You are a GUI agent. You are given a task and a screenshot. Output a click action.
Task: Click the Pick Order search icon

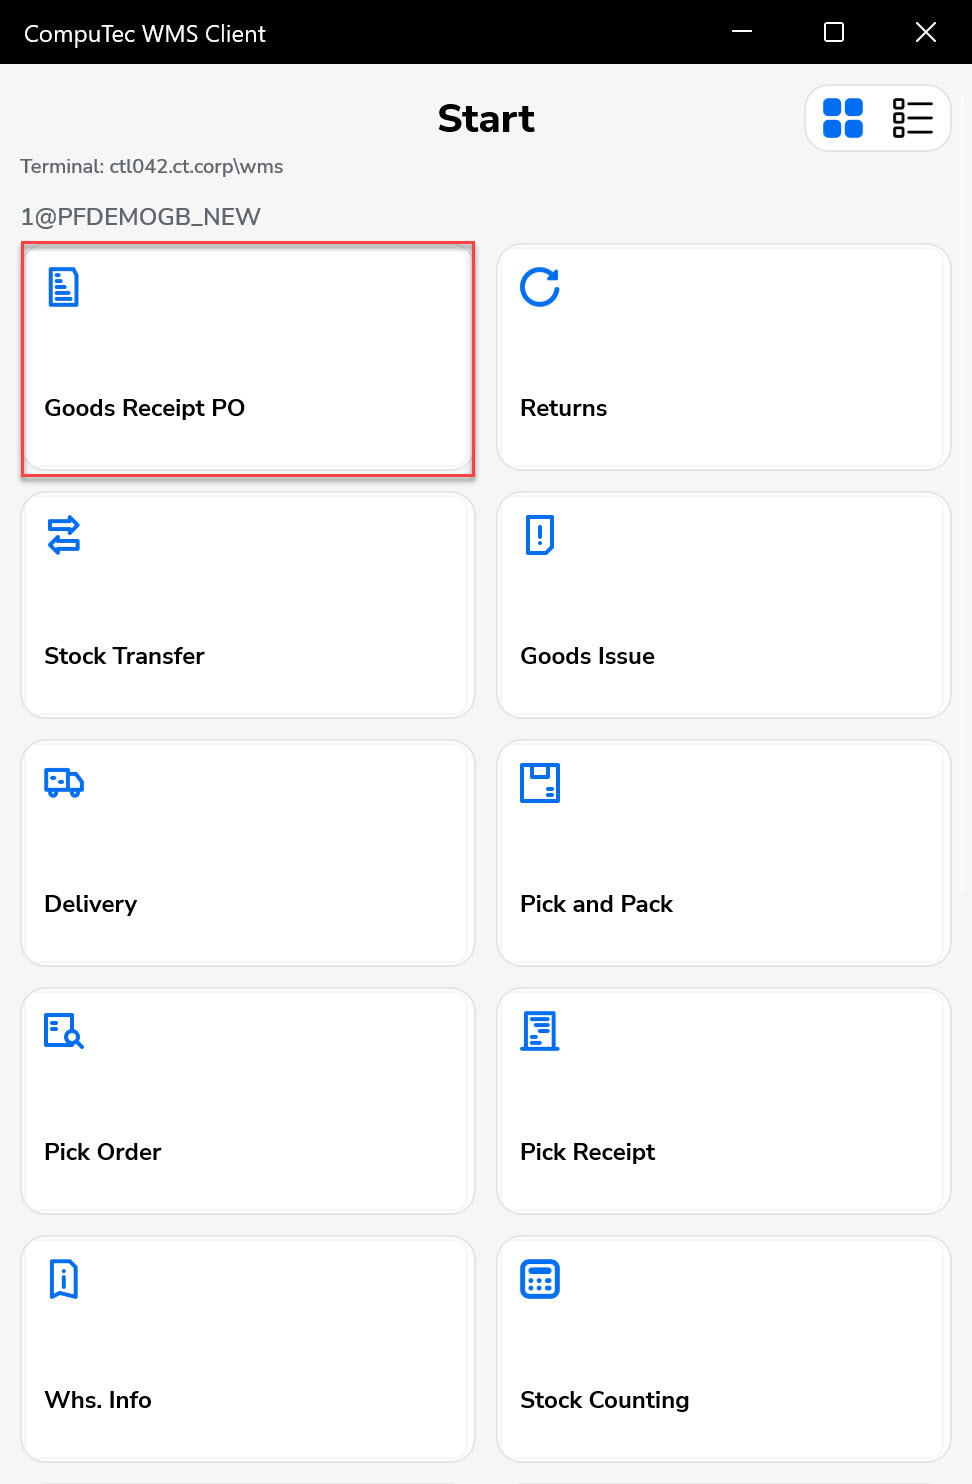64,1031
